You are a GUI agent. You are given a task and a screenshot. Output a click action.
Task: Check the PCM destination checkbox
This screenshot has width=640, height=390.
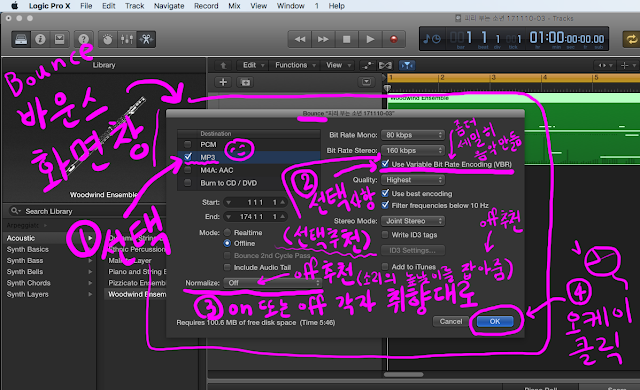click(188, 144)
